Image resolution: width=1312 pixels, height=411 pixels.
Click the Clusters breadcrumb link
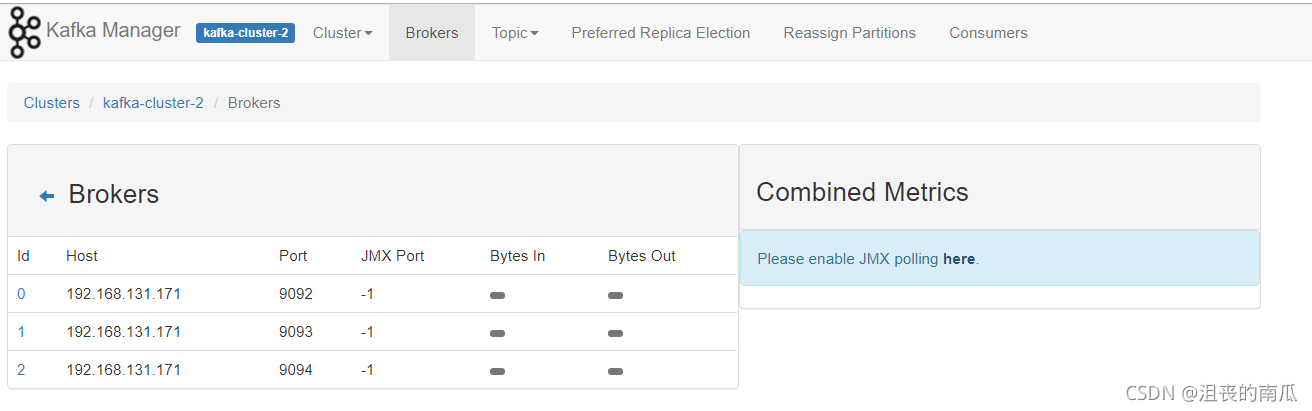(x=52, y=103)
